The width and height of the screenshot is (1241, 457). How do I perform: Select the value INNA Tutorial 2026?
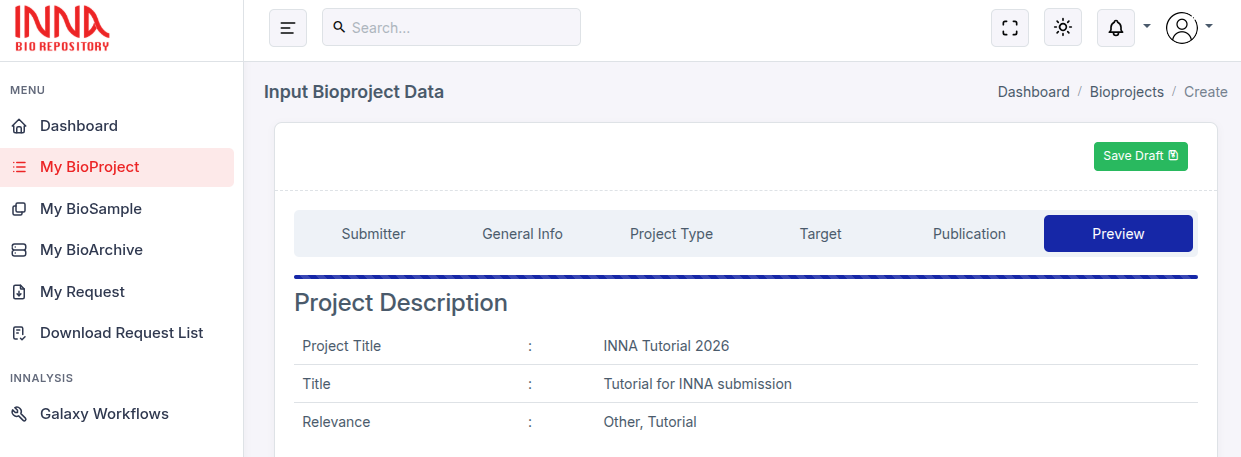tap(667, 346)
